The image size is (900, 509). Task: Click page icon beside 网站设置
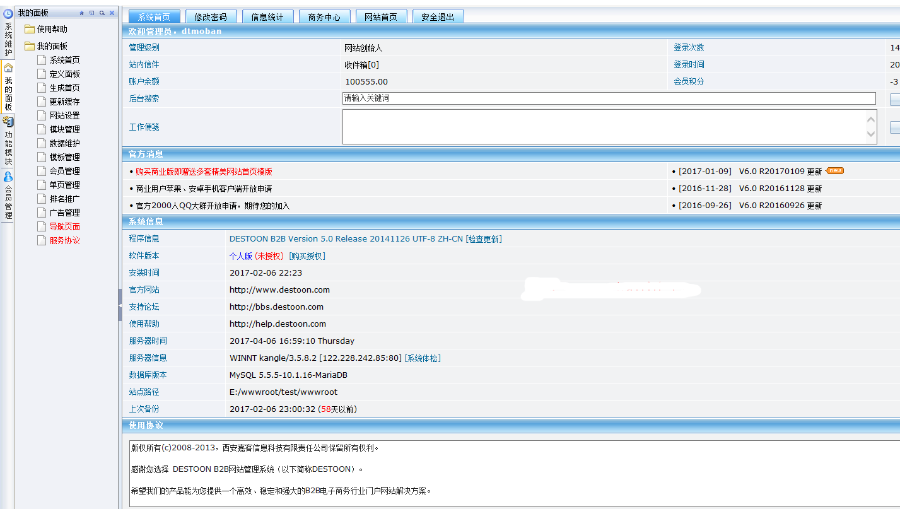pos(41,115)
